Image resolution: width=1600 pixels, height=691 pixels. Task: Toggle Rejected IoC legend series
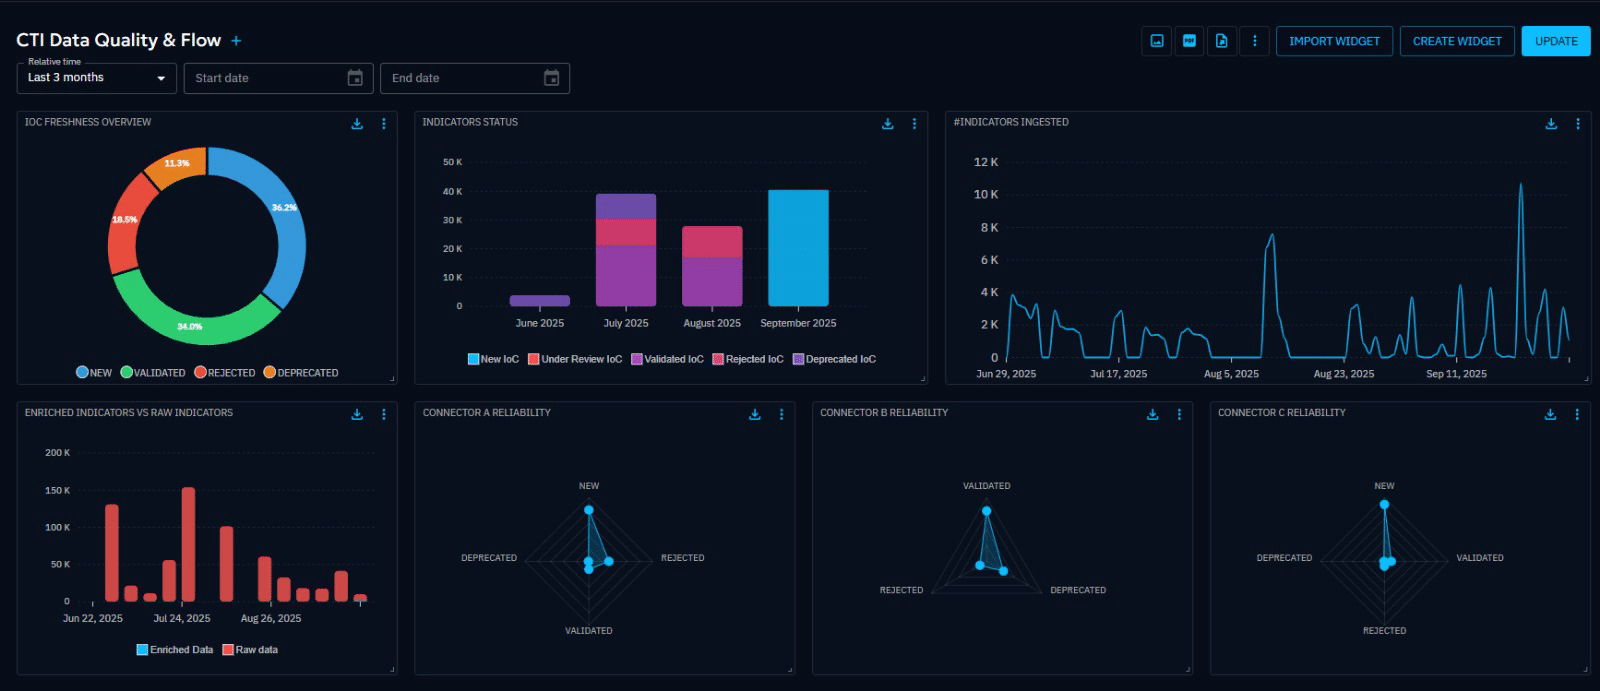pyautogui.click(x=748, y=359)
